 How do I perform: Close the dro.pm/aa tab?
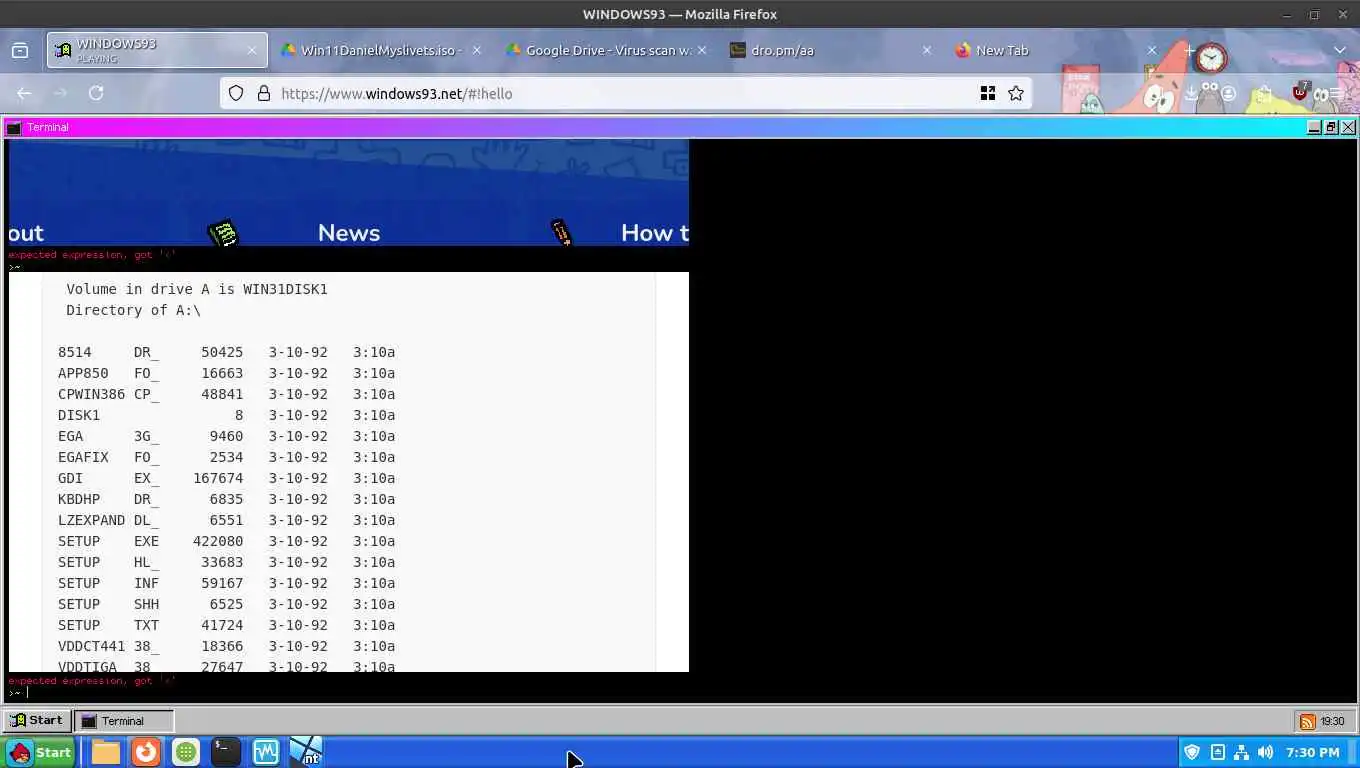tap(926, 50)
